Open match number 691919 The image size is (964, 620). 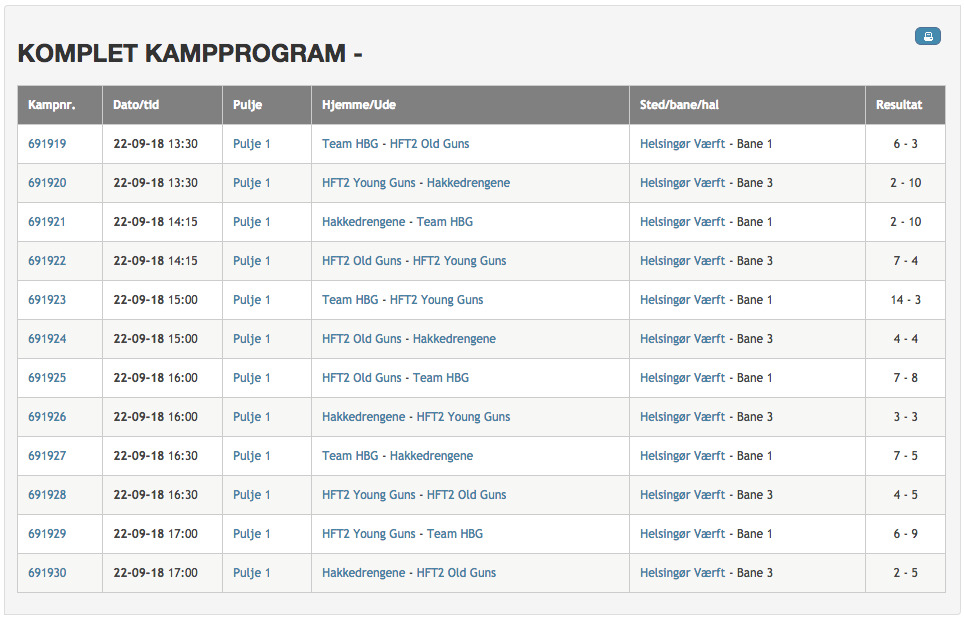[x=47, y=144]
